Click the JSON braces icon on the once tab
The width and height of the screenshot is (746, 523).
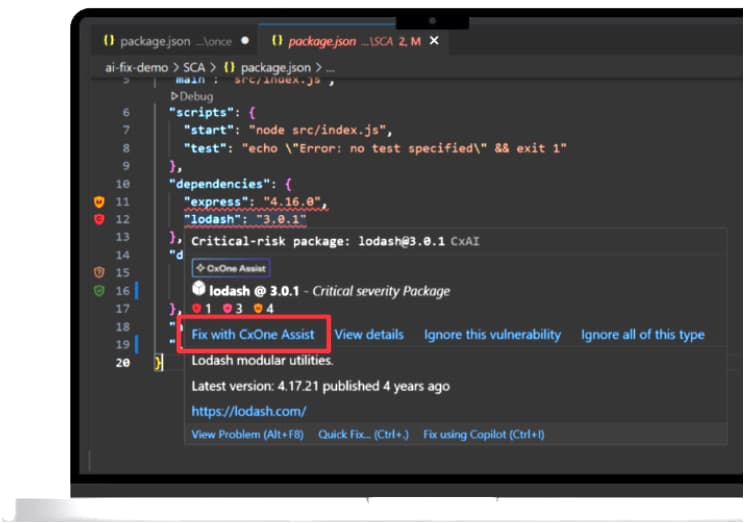click(x=109, y=41)
